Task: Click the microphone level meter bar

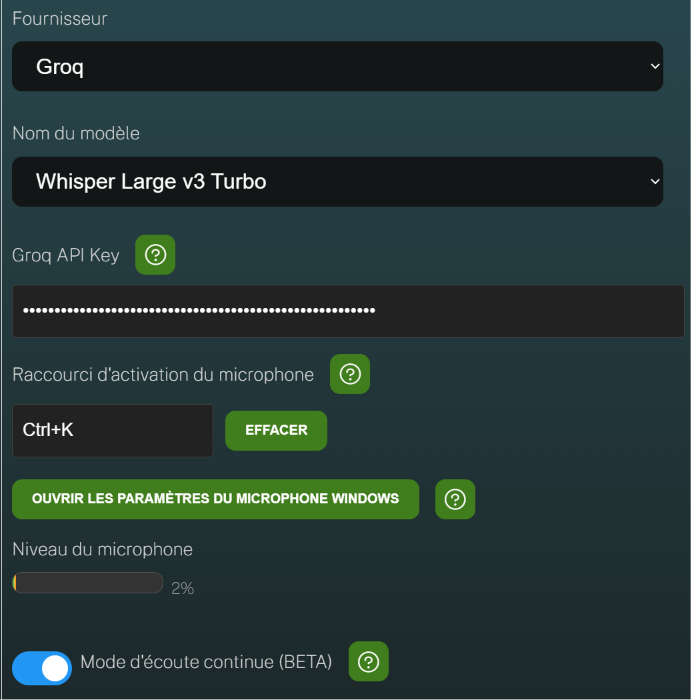Action: (x=88, y=583)
